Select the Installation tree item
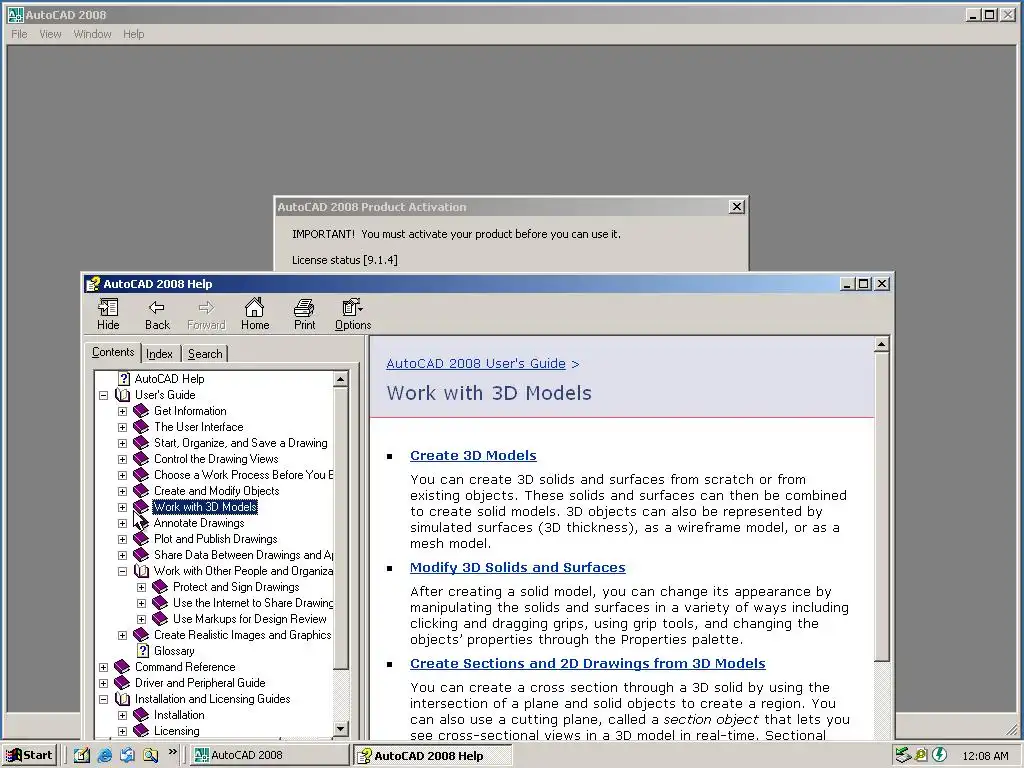 (x=179, y=715)
